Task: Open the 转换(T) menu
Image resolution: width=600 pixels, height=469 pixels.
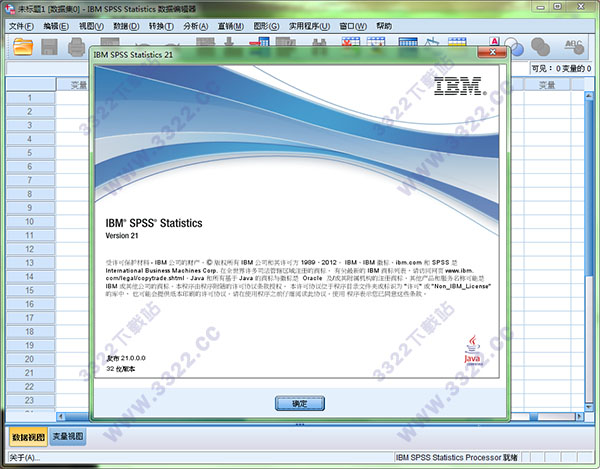Action: [x=161, y=26]
